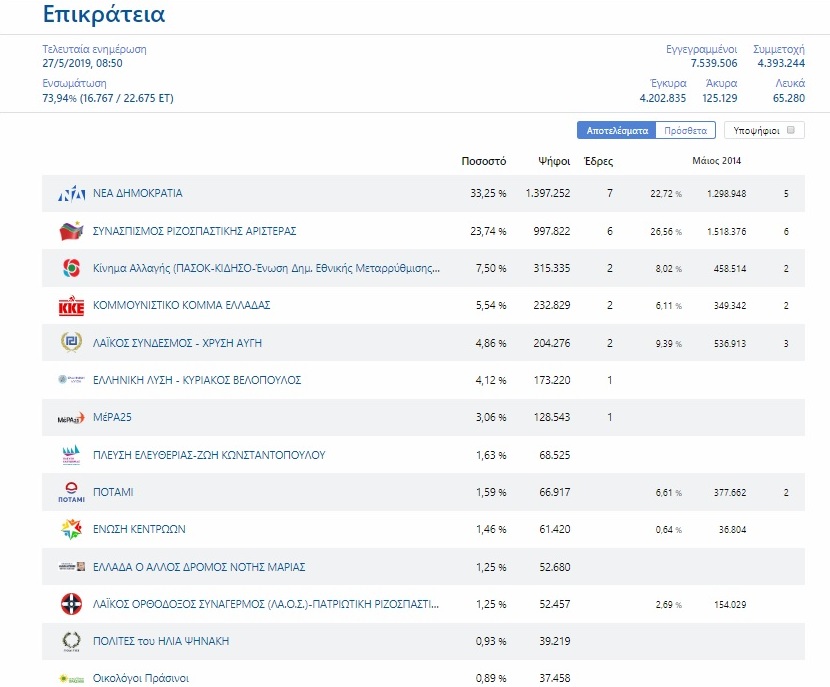Click Ελληνική Λύση vote count 173.220

(552, 380)
